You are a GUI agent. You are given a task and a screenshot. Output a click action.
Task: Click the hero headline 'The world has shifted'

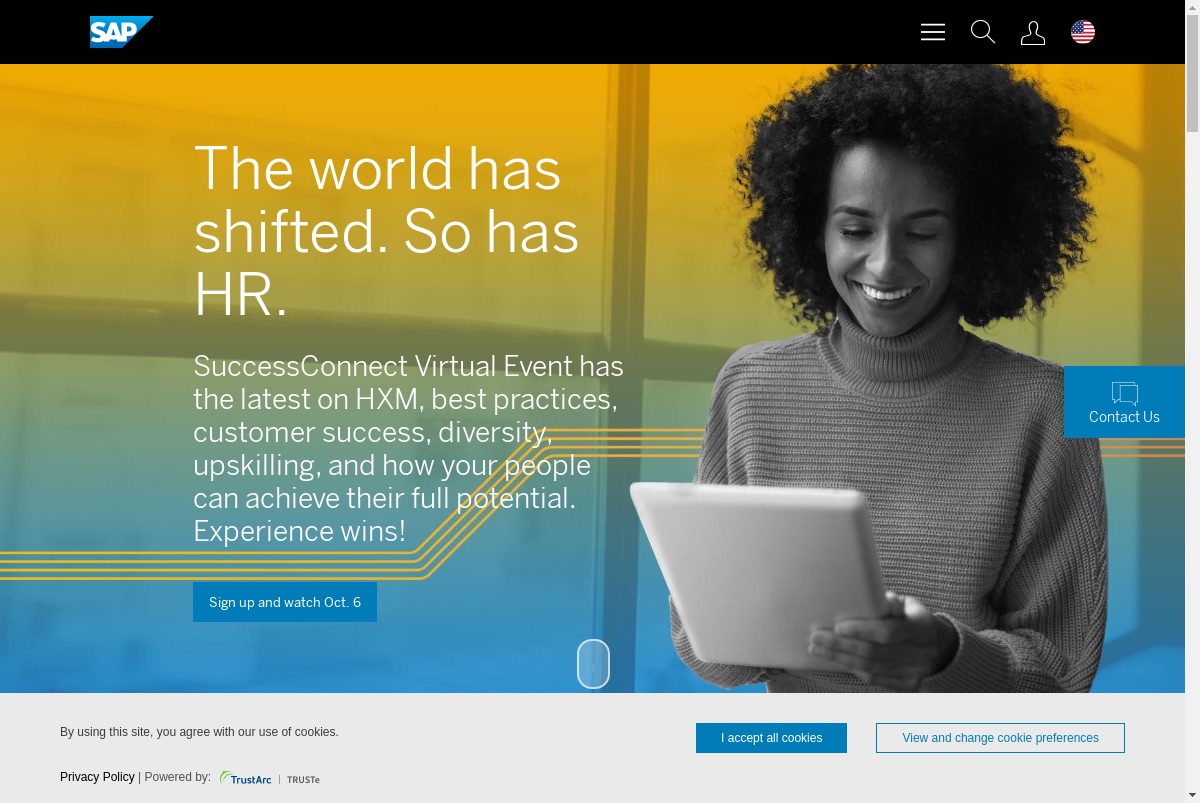(386, 232)
